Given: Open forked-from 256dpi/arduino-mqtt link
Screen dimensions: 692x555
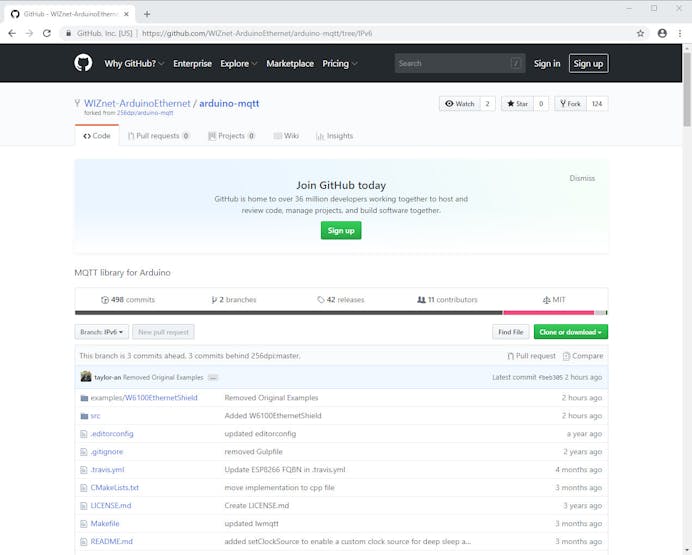Looking at the screenshot, I should [145, 113].
